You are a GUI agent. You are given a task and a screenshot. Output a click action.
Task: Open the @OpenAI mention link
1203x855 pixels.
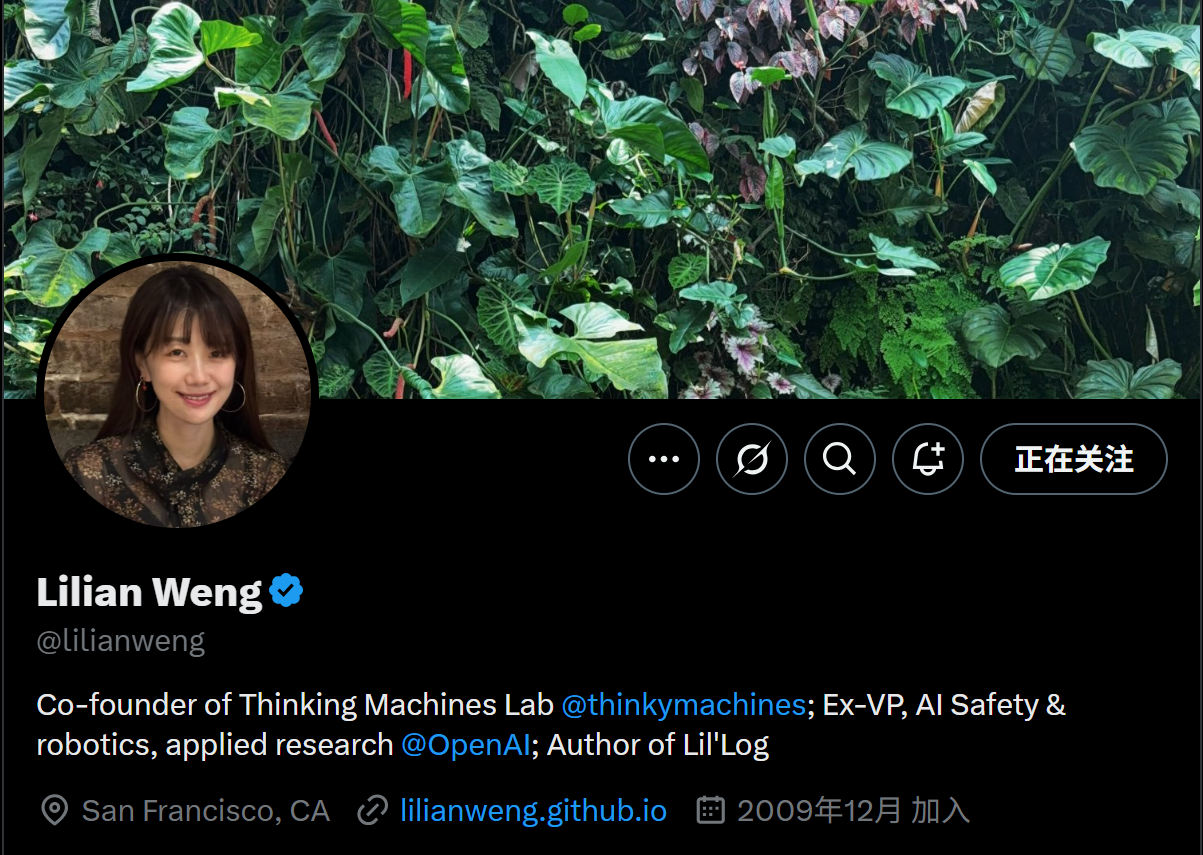pyautogui.click(x=466, y=745)
